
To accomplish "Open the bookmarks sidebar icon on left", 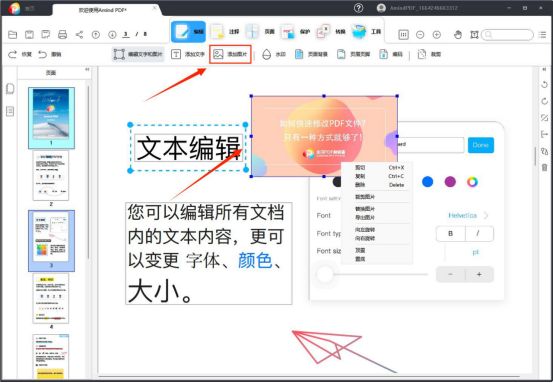I will 10,111.
